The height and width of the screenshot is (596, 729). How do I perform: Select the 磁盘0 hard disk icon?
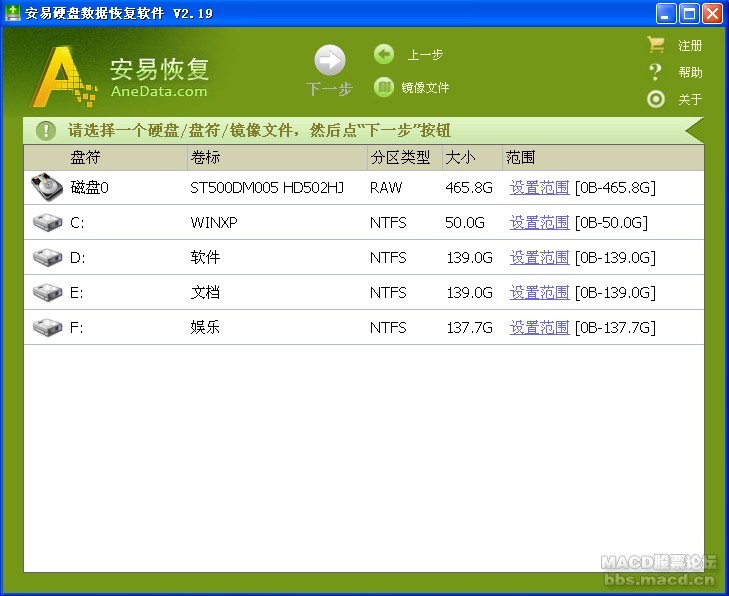47,187
